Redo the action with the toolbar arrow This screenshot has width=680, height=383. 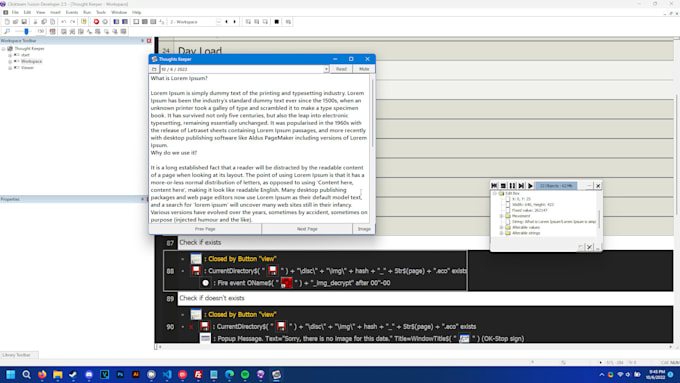[72, 22]
